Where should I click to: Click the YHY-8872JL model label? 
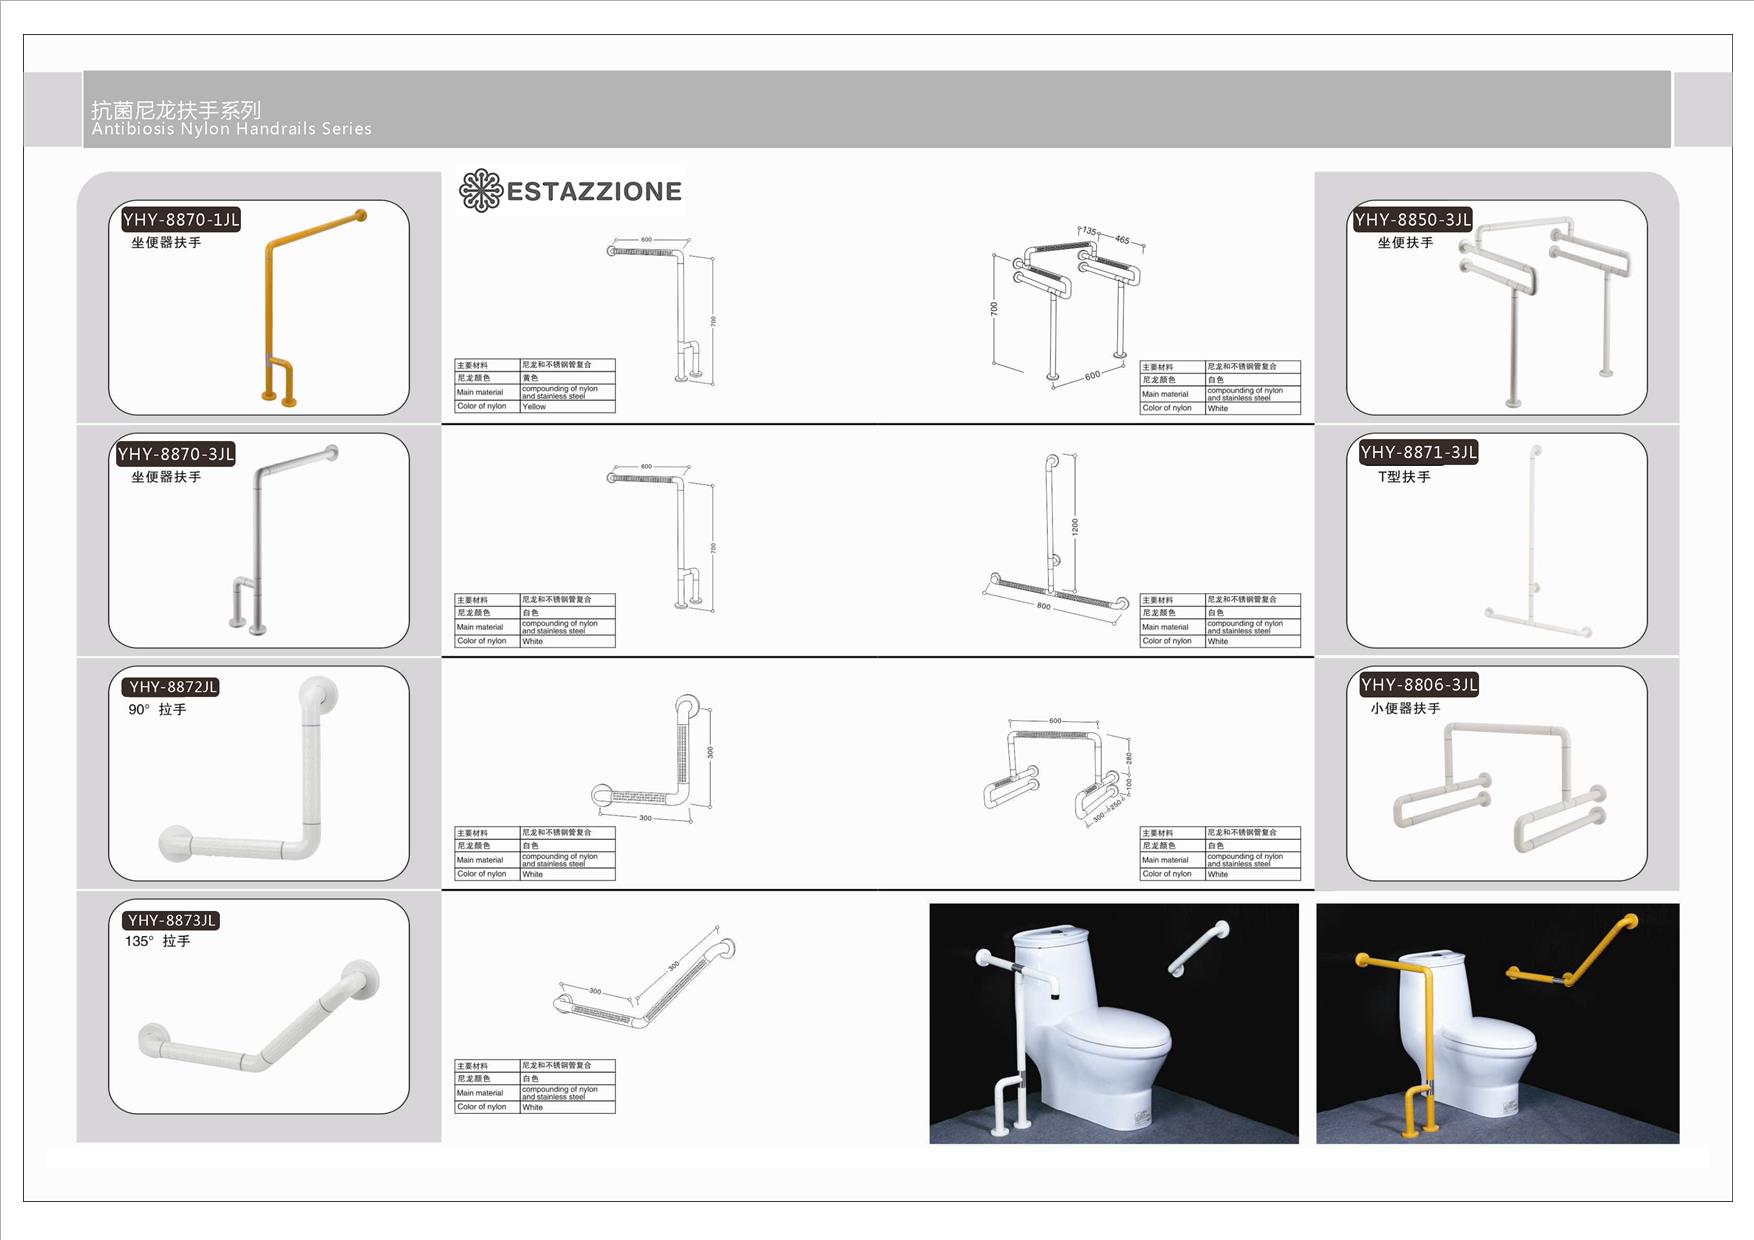pyautogui.click(x=172, y=687)
